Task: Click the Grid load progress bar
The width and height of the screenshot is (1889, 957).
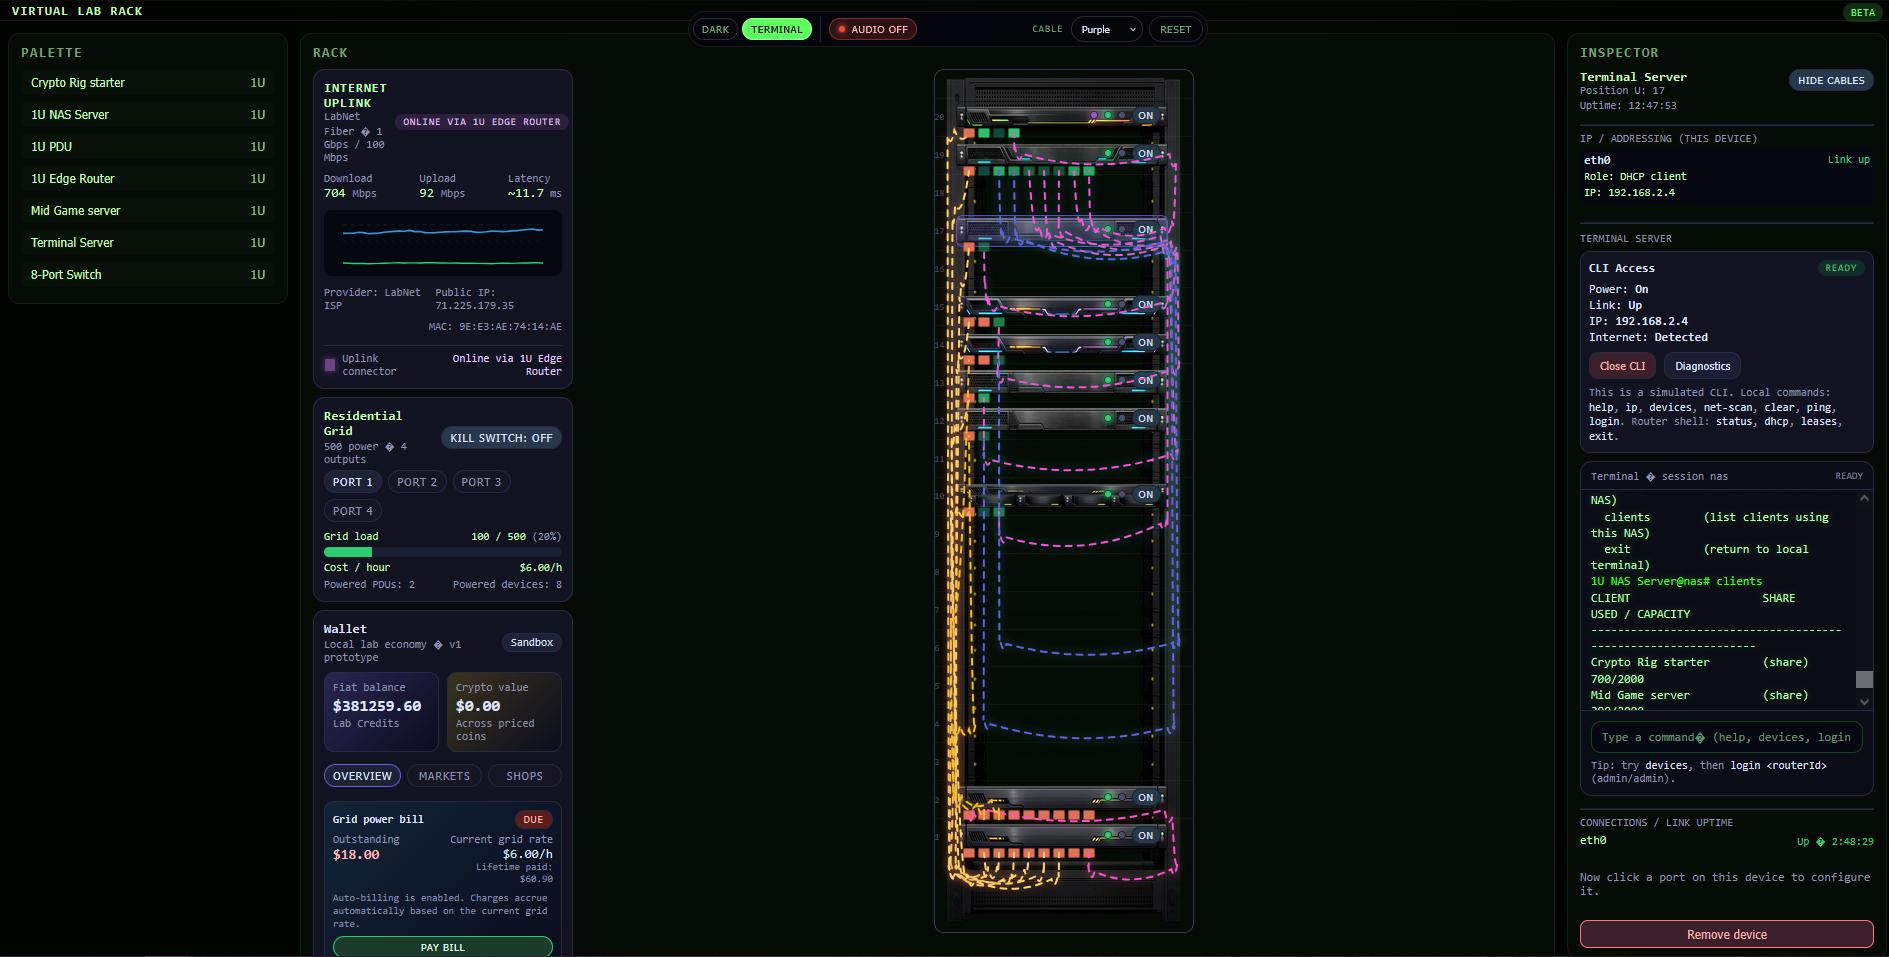Action: [442, 551]
